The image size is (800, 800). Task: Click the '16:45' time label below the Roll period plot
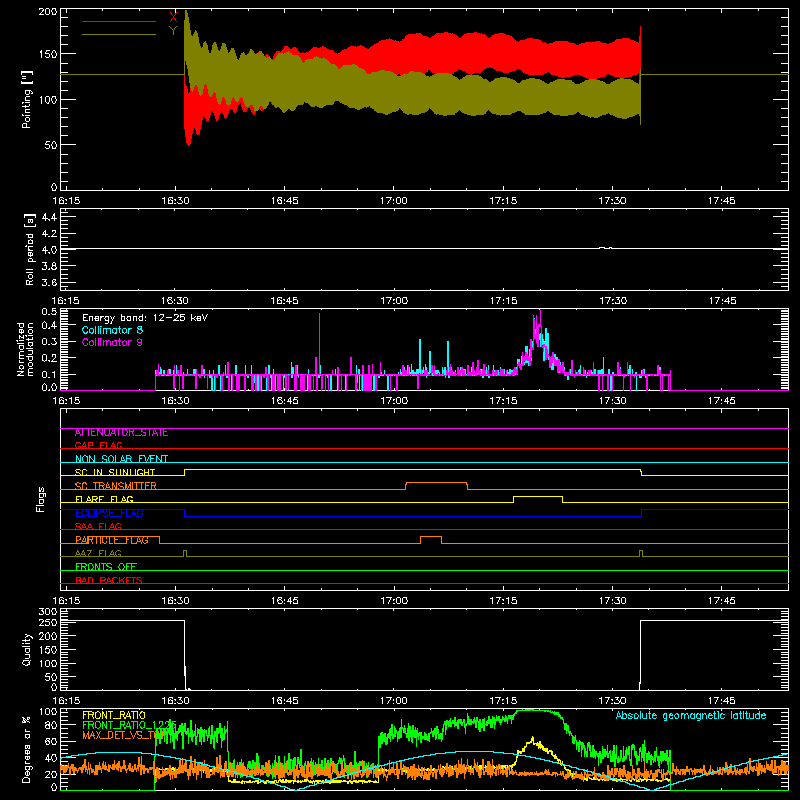click(284, 301)
